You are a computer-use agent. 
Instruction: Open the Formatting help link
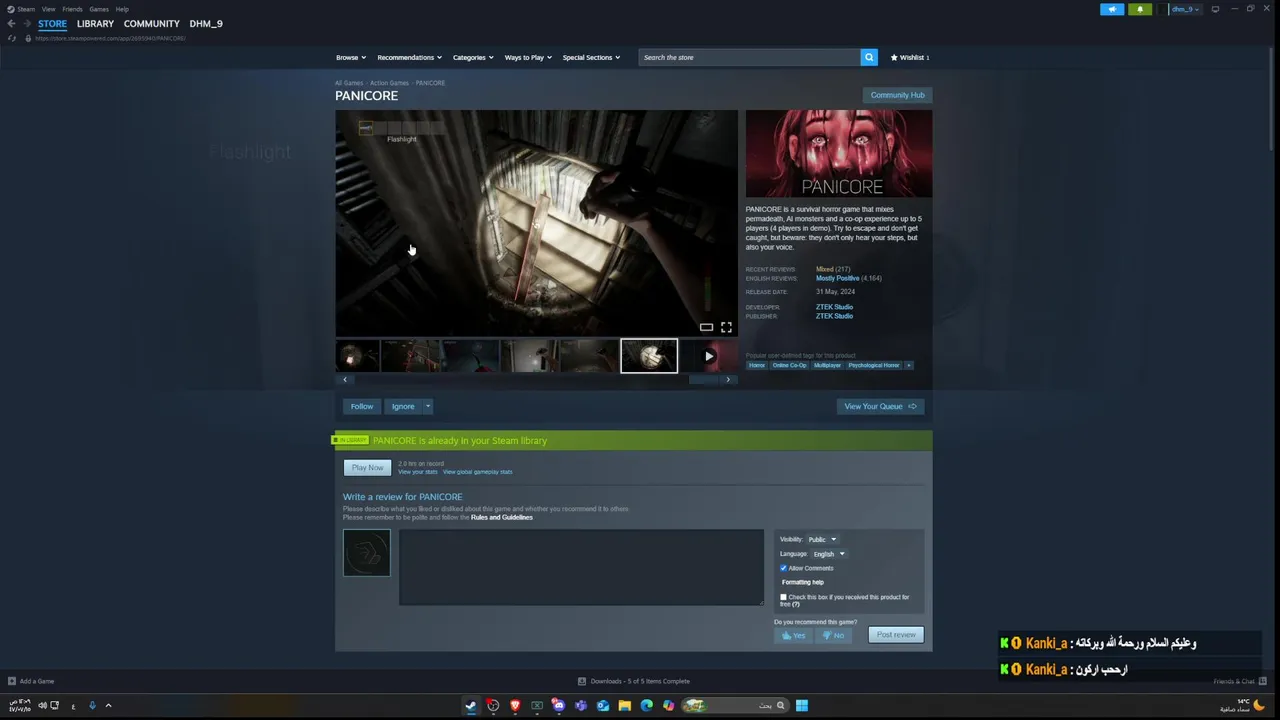pos(803,582)
